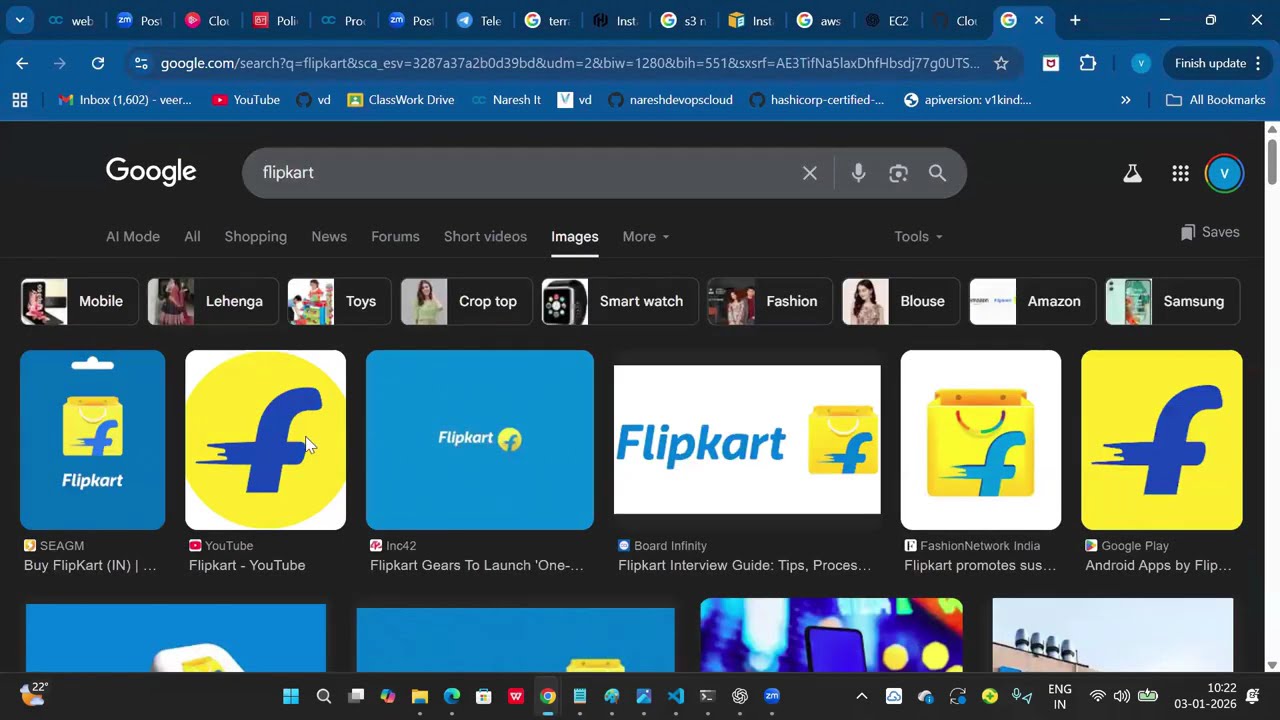
Task: Submit search with the magnifier icon
Action: [937, 173]
